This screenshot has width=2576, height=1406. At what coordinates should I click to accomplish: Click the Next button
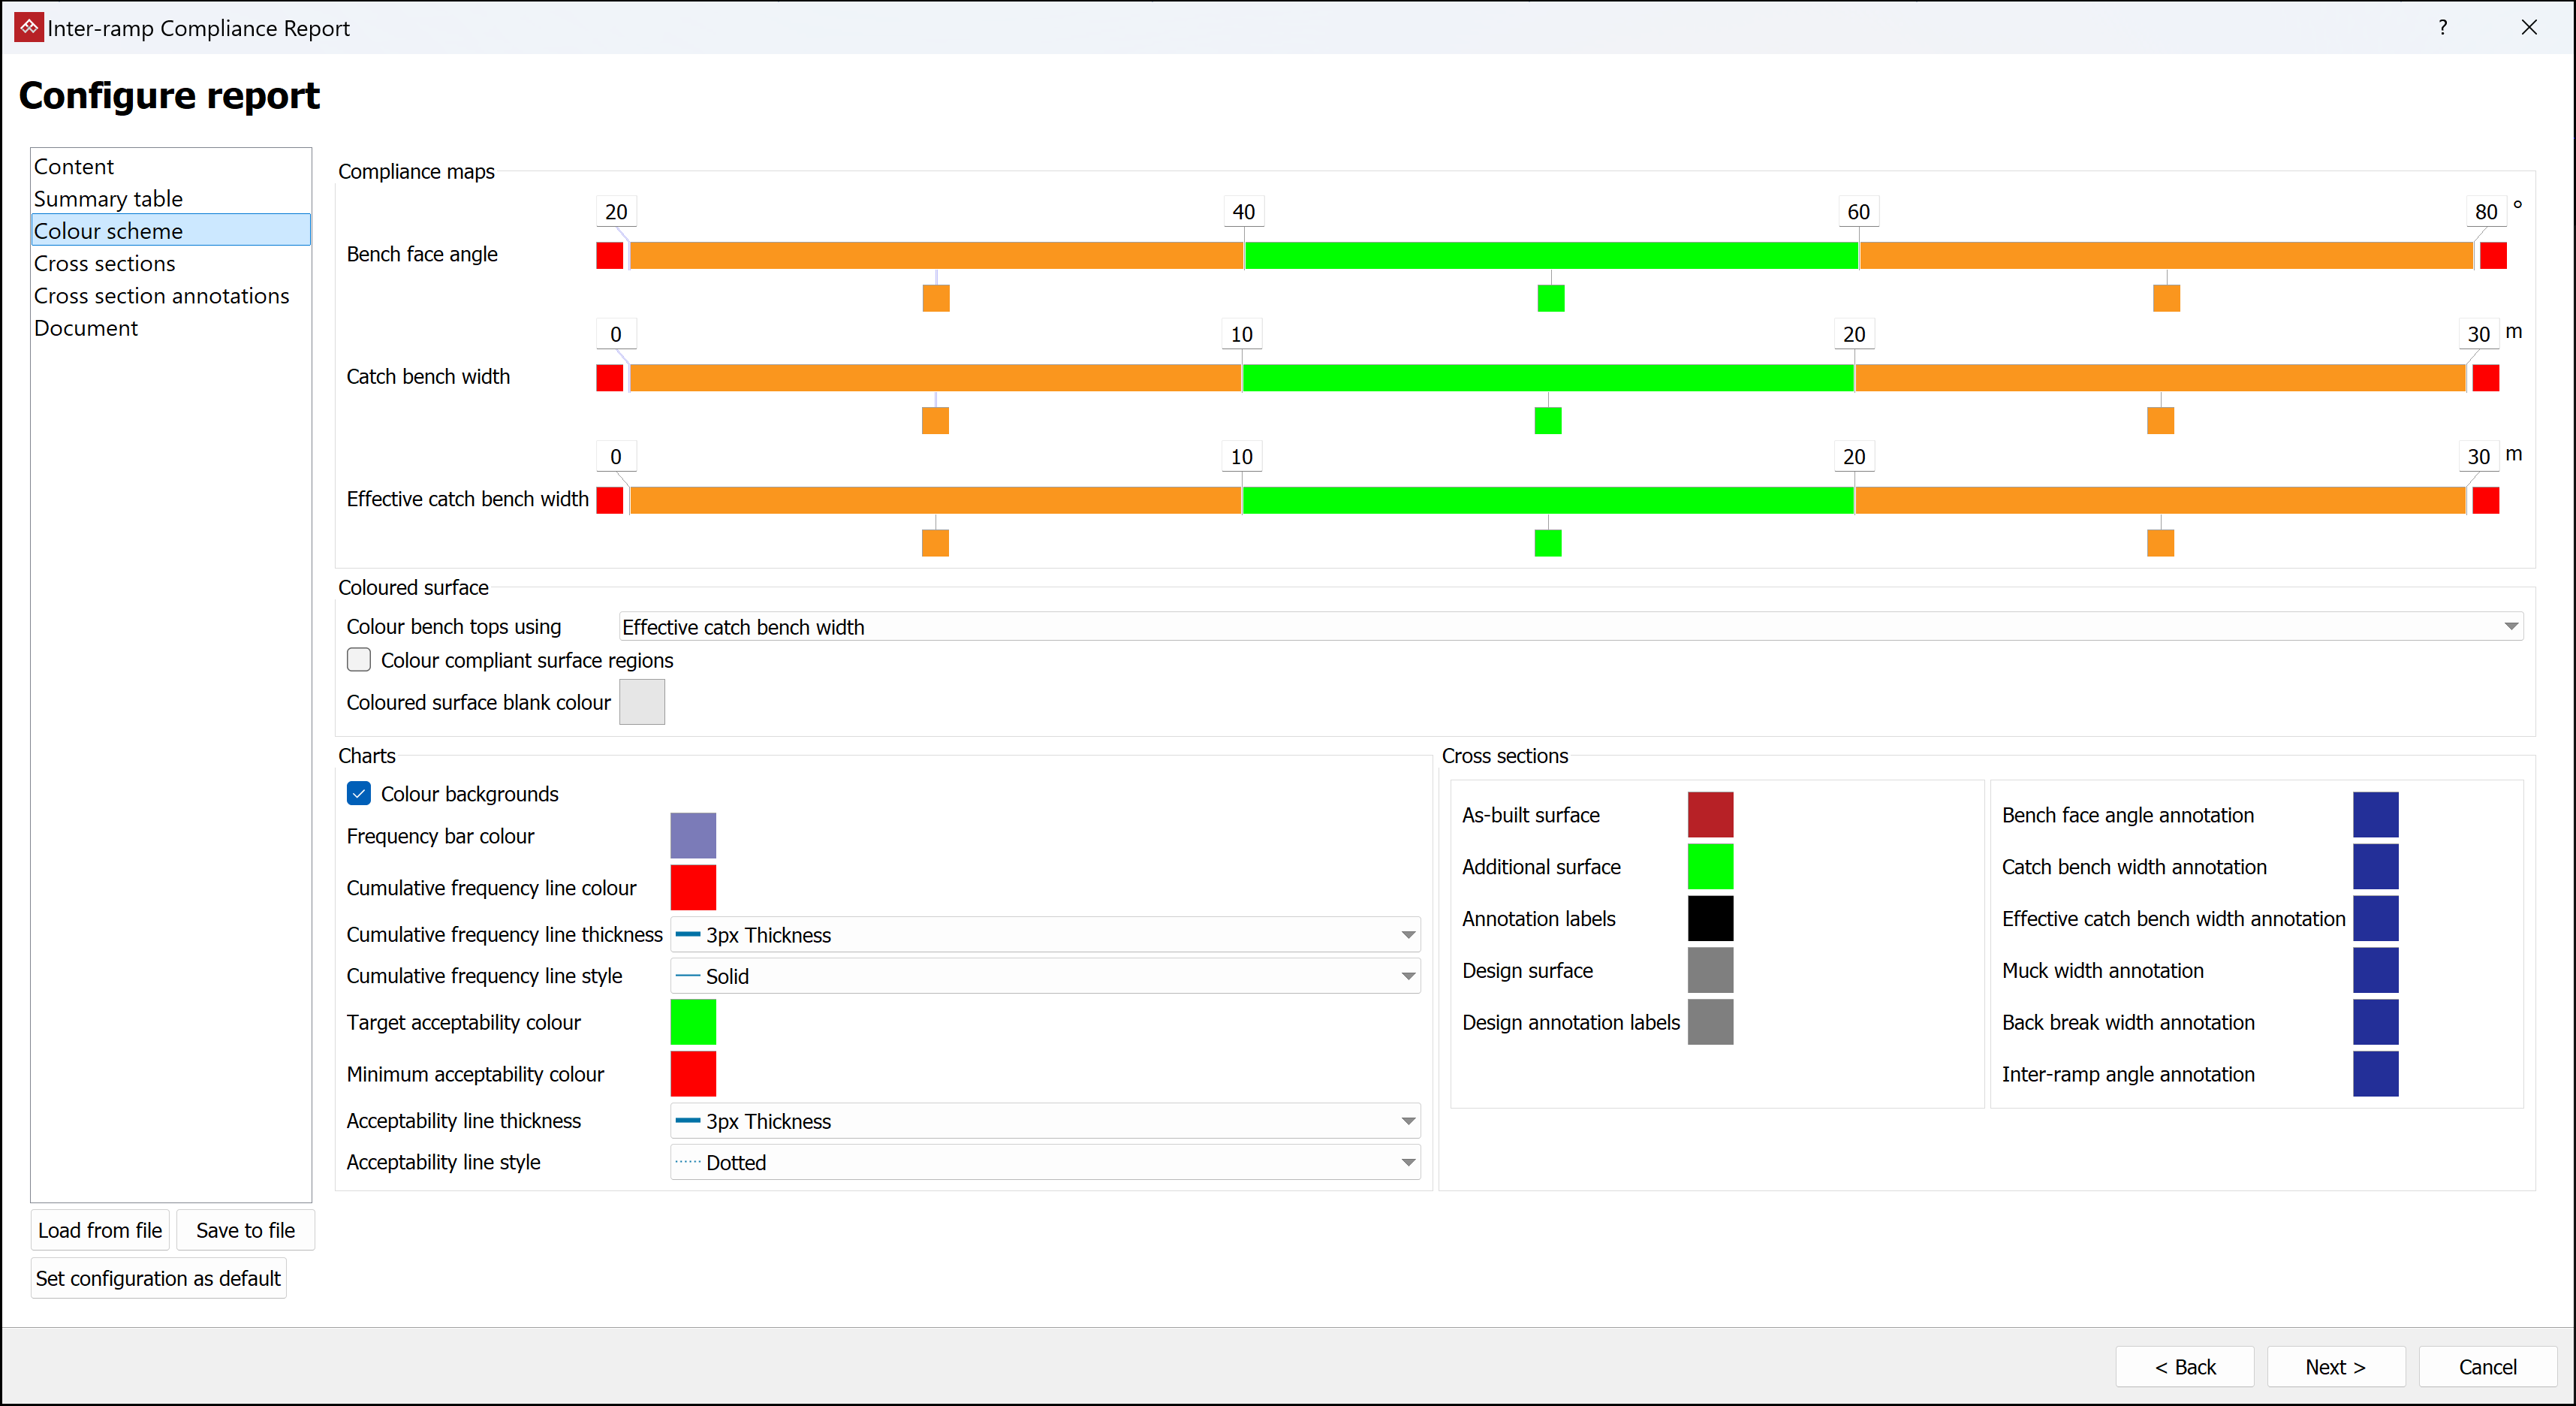(2335, 1367)
